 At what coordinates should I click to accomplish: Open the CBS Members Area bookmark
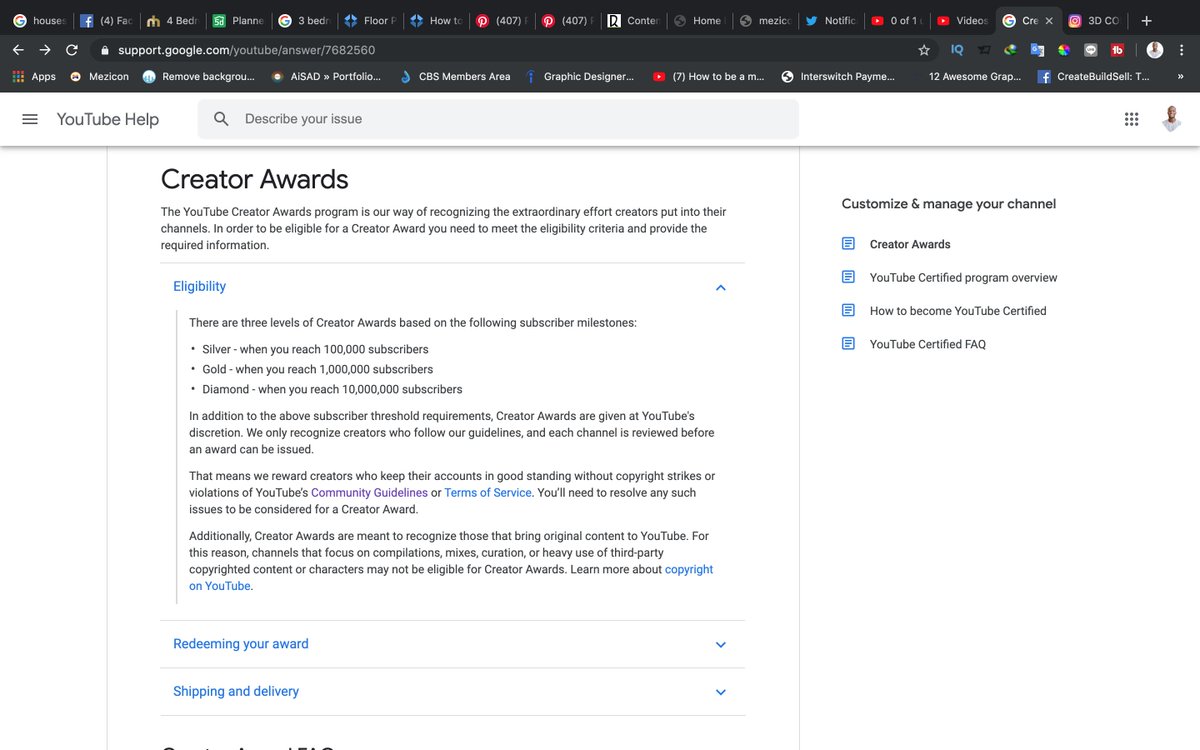tap(454, 76)
